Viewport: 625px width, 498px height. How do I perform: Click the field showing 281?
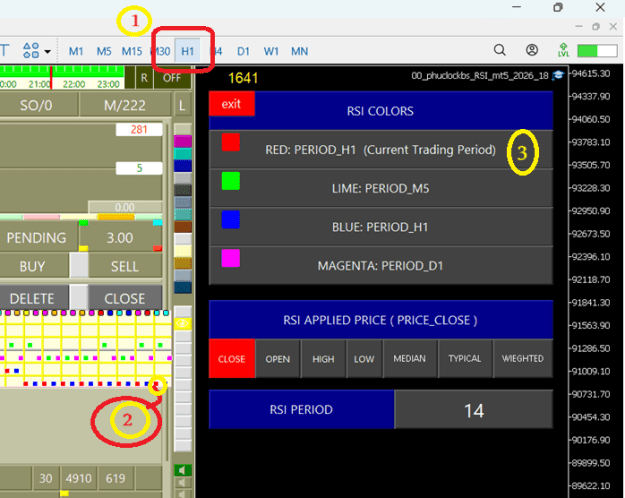(x=139, y=130)
